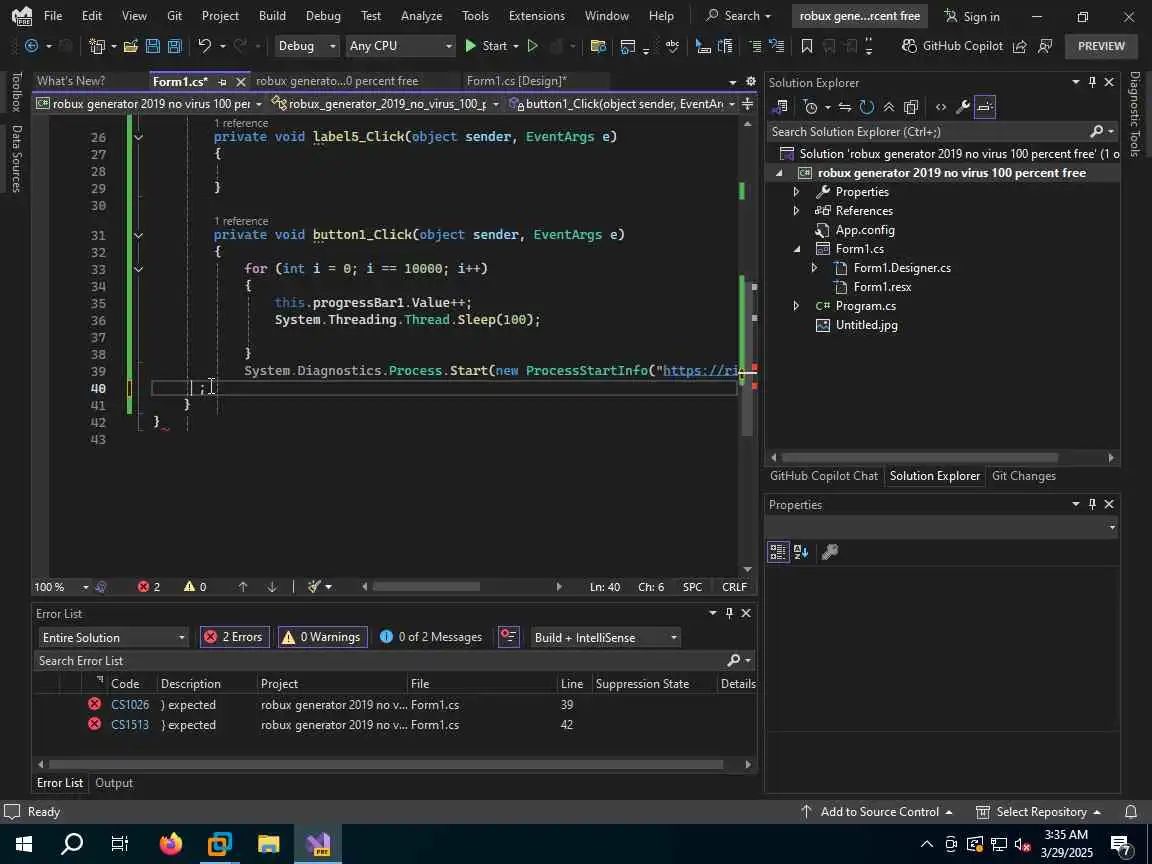This screenshot has width=1152, height=864.
Task: Start the program with the green Start button
Action: pos(486,46)
